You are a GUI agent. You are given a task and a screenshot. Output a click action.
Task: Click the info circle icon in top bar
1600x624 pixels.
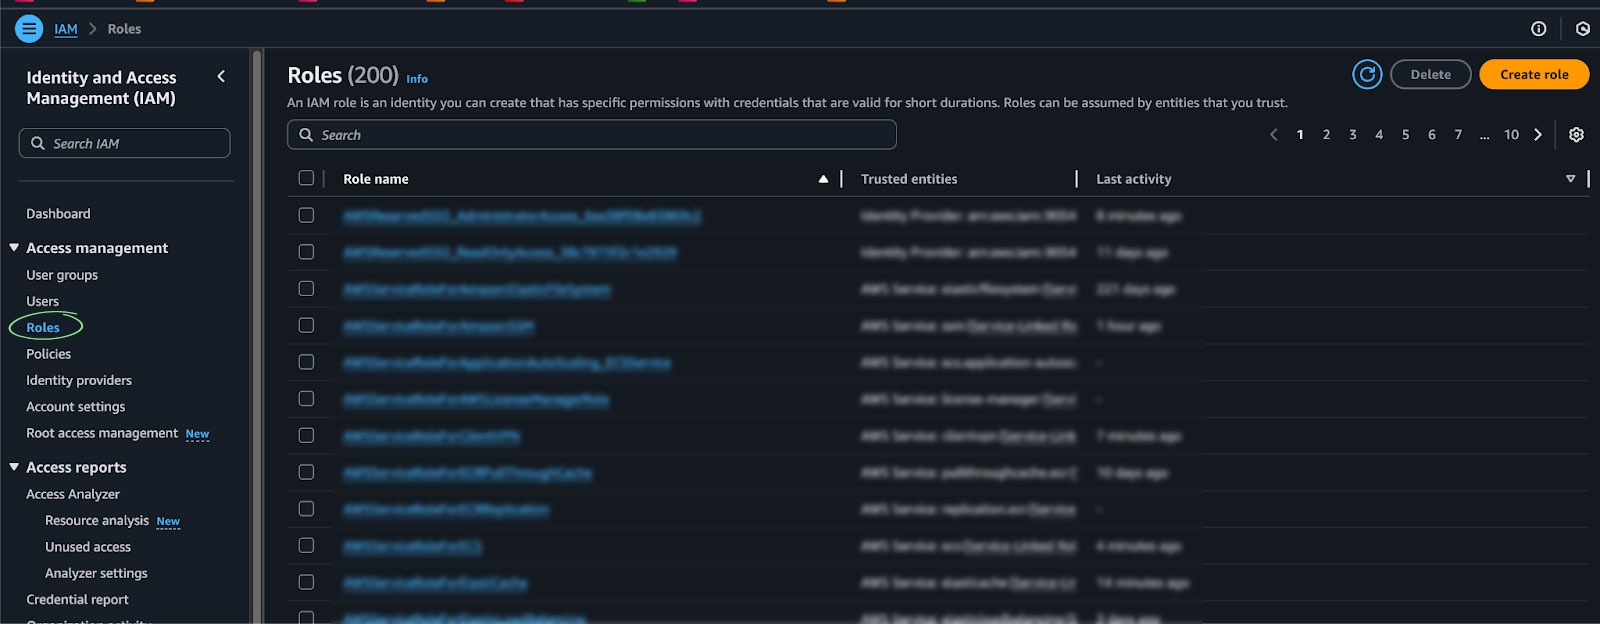pos(1539,29)
